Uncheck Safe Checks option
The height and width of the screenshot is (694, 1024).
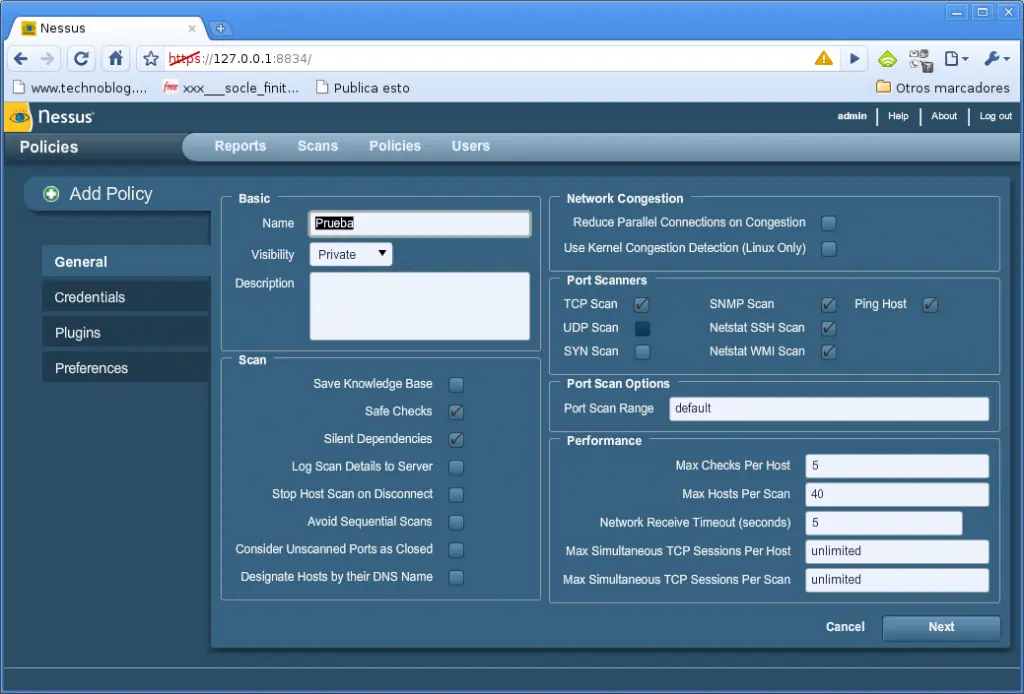(456, 412)
